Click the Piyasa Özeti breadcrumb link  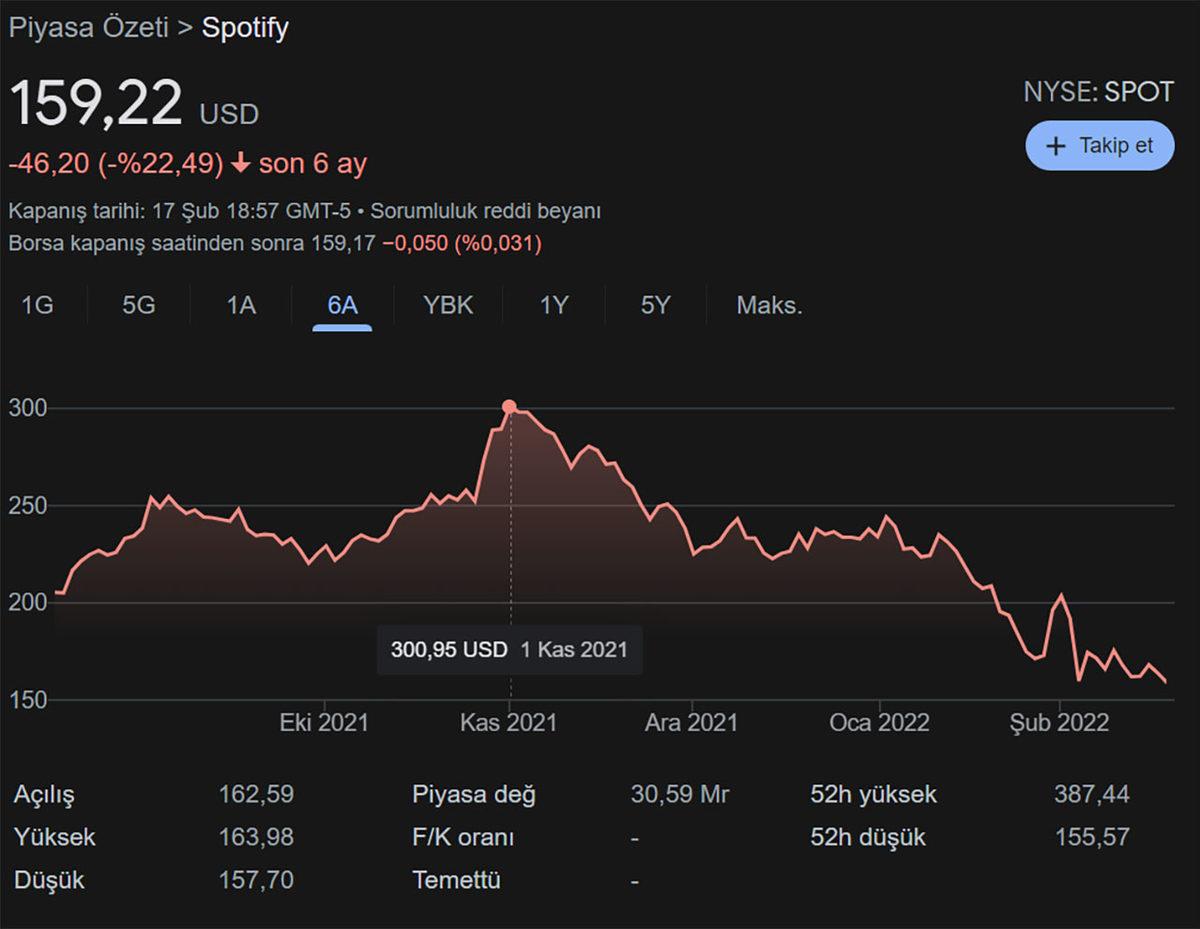tap(88, 28)
